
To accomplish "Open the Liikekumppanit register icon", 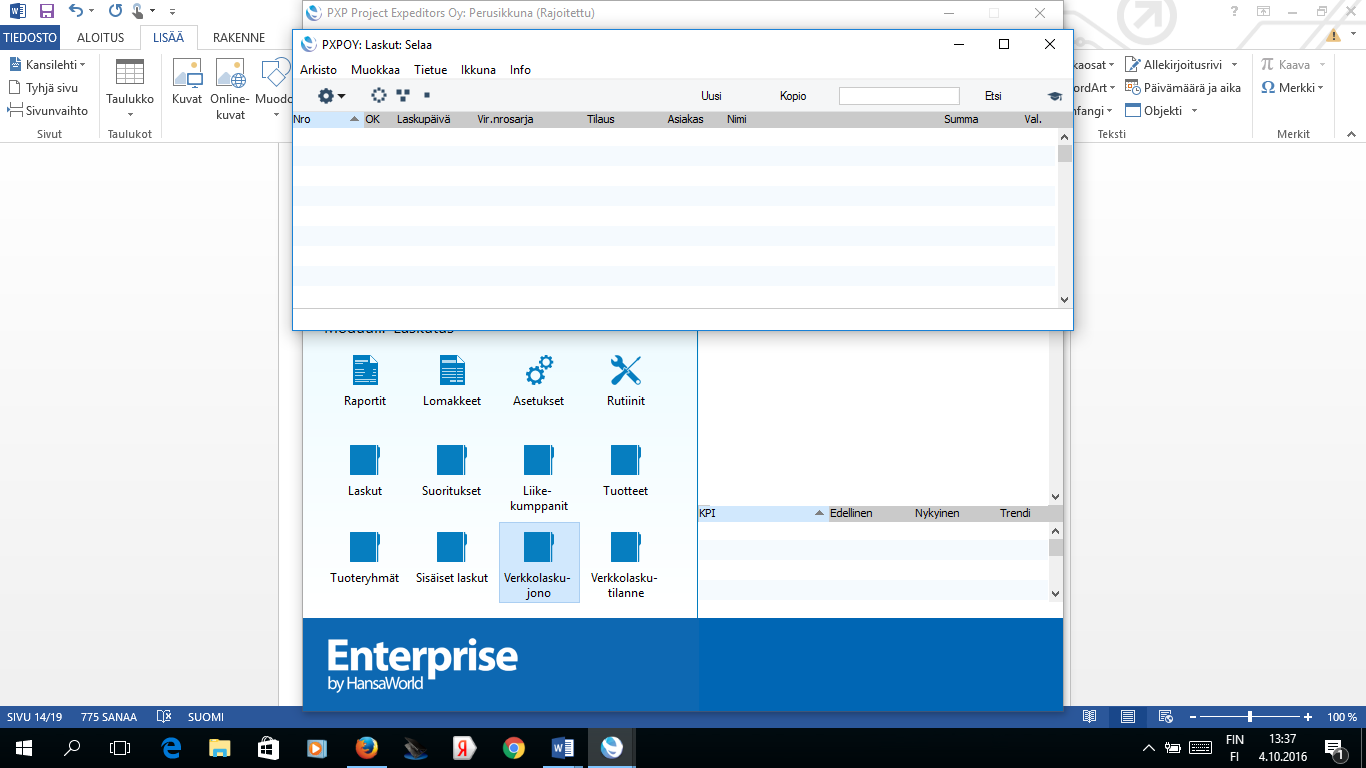I will coord(539,460).
